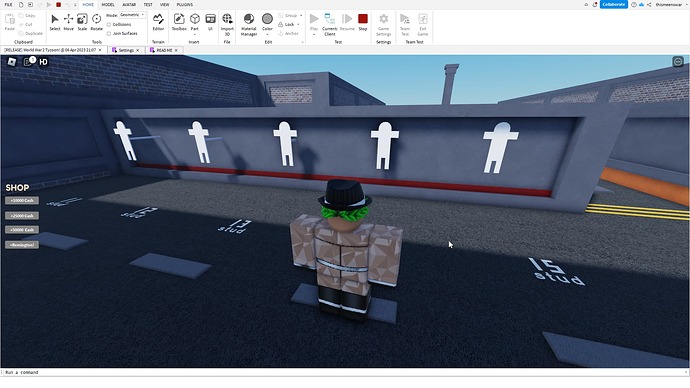690x388 pixels.
Task: Expand the Group dropdown arrow
Action: [301, 15]
